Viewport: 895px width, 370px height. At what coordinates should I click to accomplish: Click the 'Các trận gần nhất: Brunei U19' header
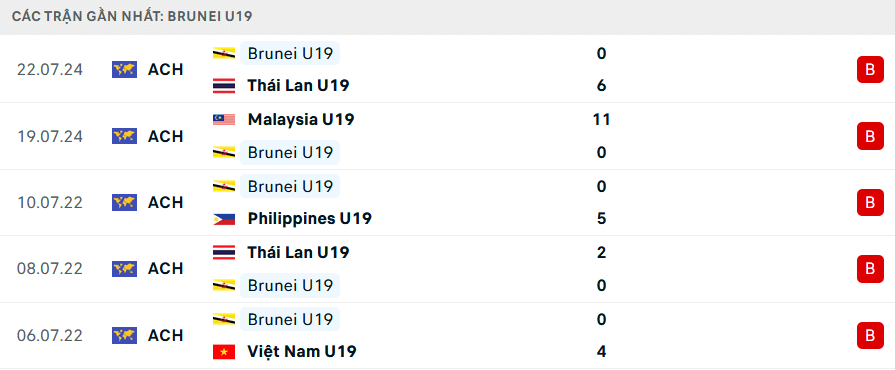click(x=132, y=16)
